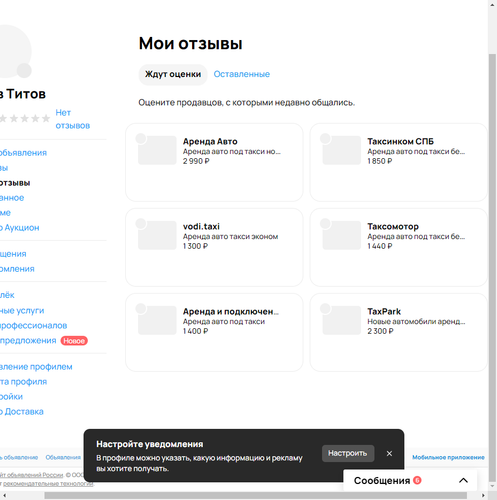This screenshot has height=500, width=497.
Task: Open the Аукцион sidebar link
Action: coord(20,228)
